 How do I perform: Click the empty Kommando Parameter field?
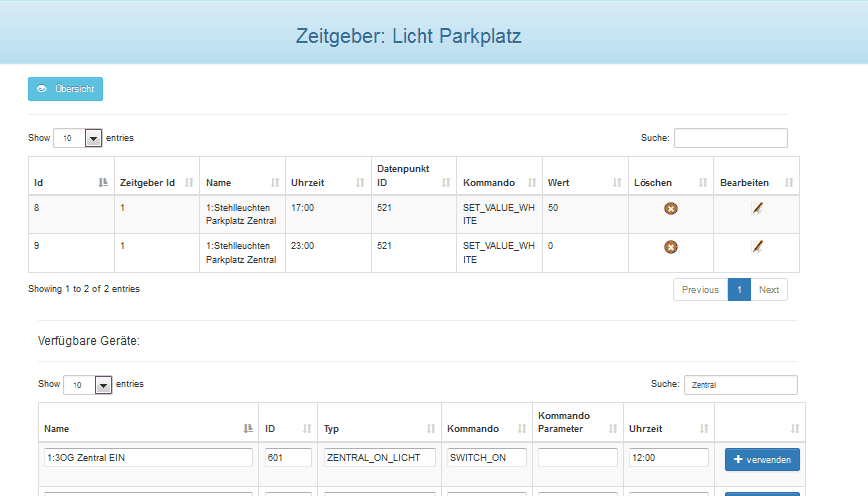tap(577, 458)
